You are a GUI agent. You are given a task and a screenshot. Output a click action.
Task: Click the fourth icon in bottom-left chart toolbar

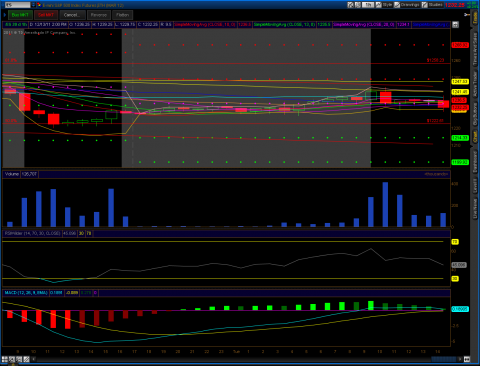click(26, 359)
